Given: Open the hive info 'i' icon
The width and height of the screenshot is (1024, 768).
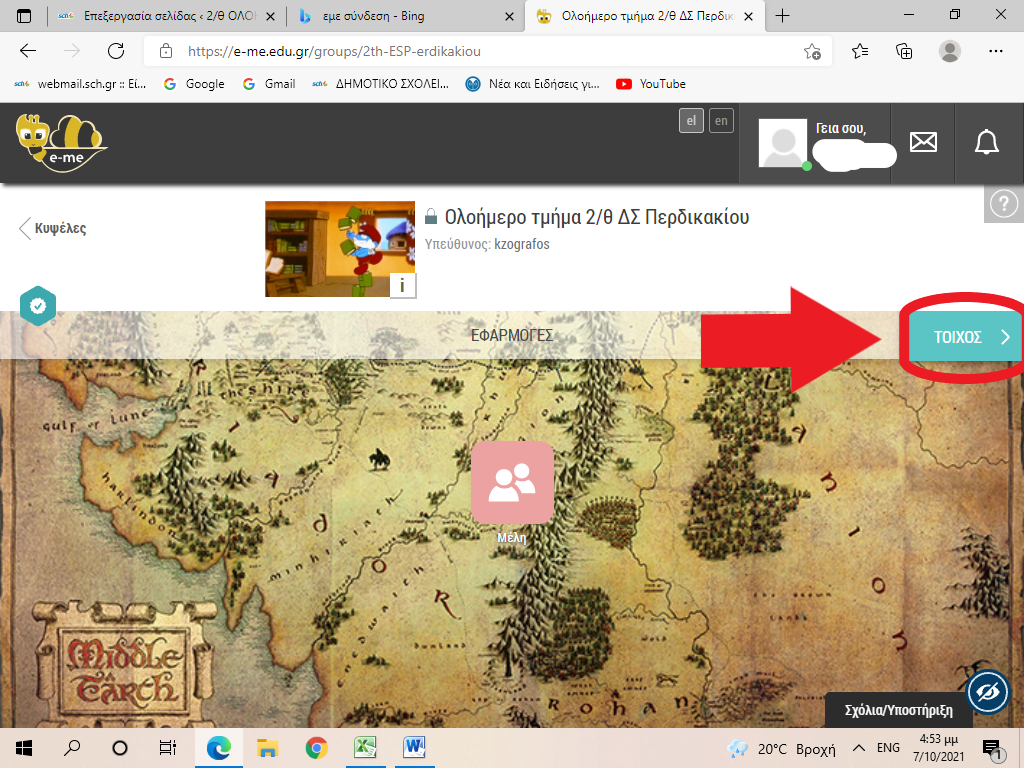Looking at the screenshot, I should pyautogui.click(x=402, y=285).
